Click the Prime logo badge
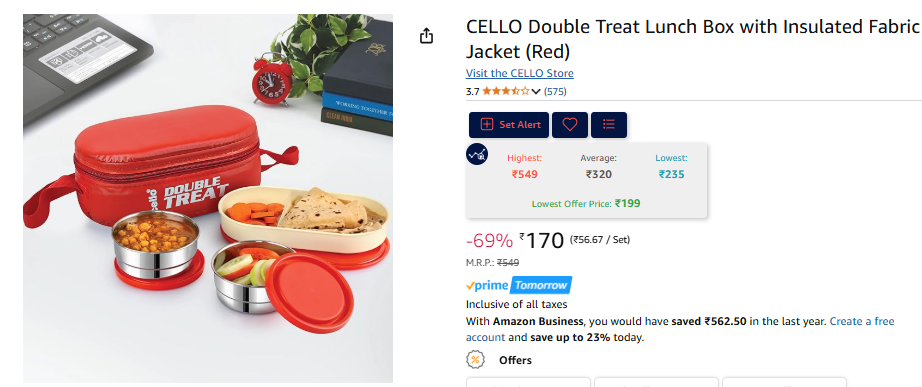Image resolution: width=922 pixels, height=387 pixels. (487, 286)
